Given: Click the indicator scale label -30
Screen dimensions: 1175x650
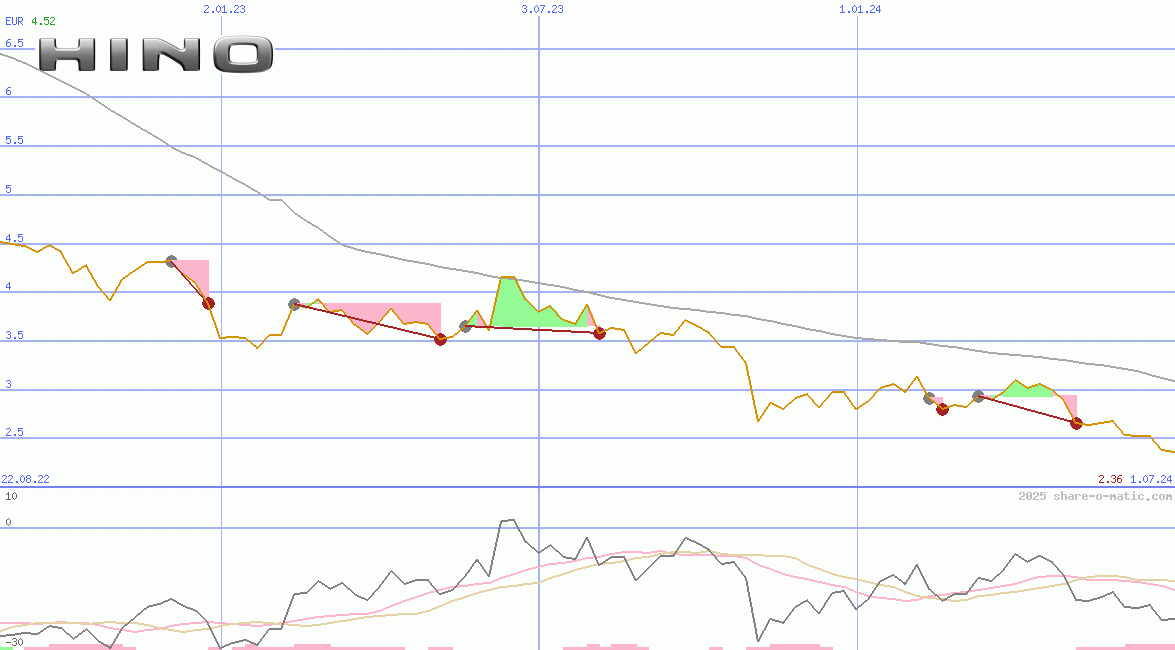Looking at the screenshot, I should point(13,643).
